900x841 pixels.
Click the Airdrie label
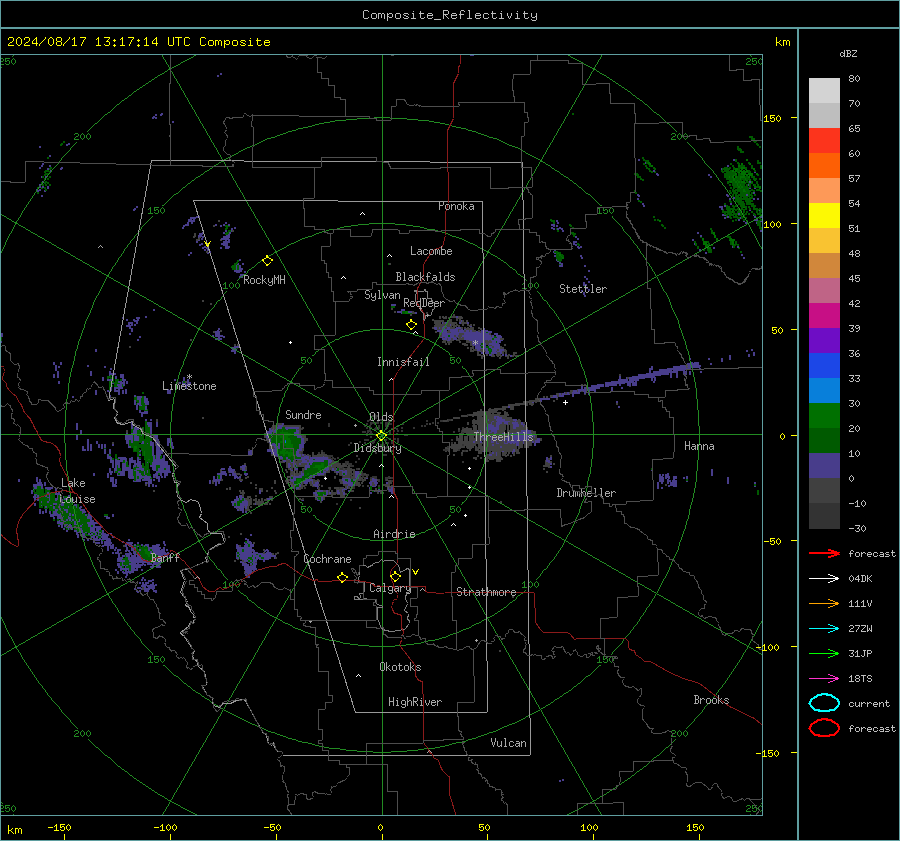[x=394, y=534]
